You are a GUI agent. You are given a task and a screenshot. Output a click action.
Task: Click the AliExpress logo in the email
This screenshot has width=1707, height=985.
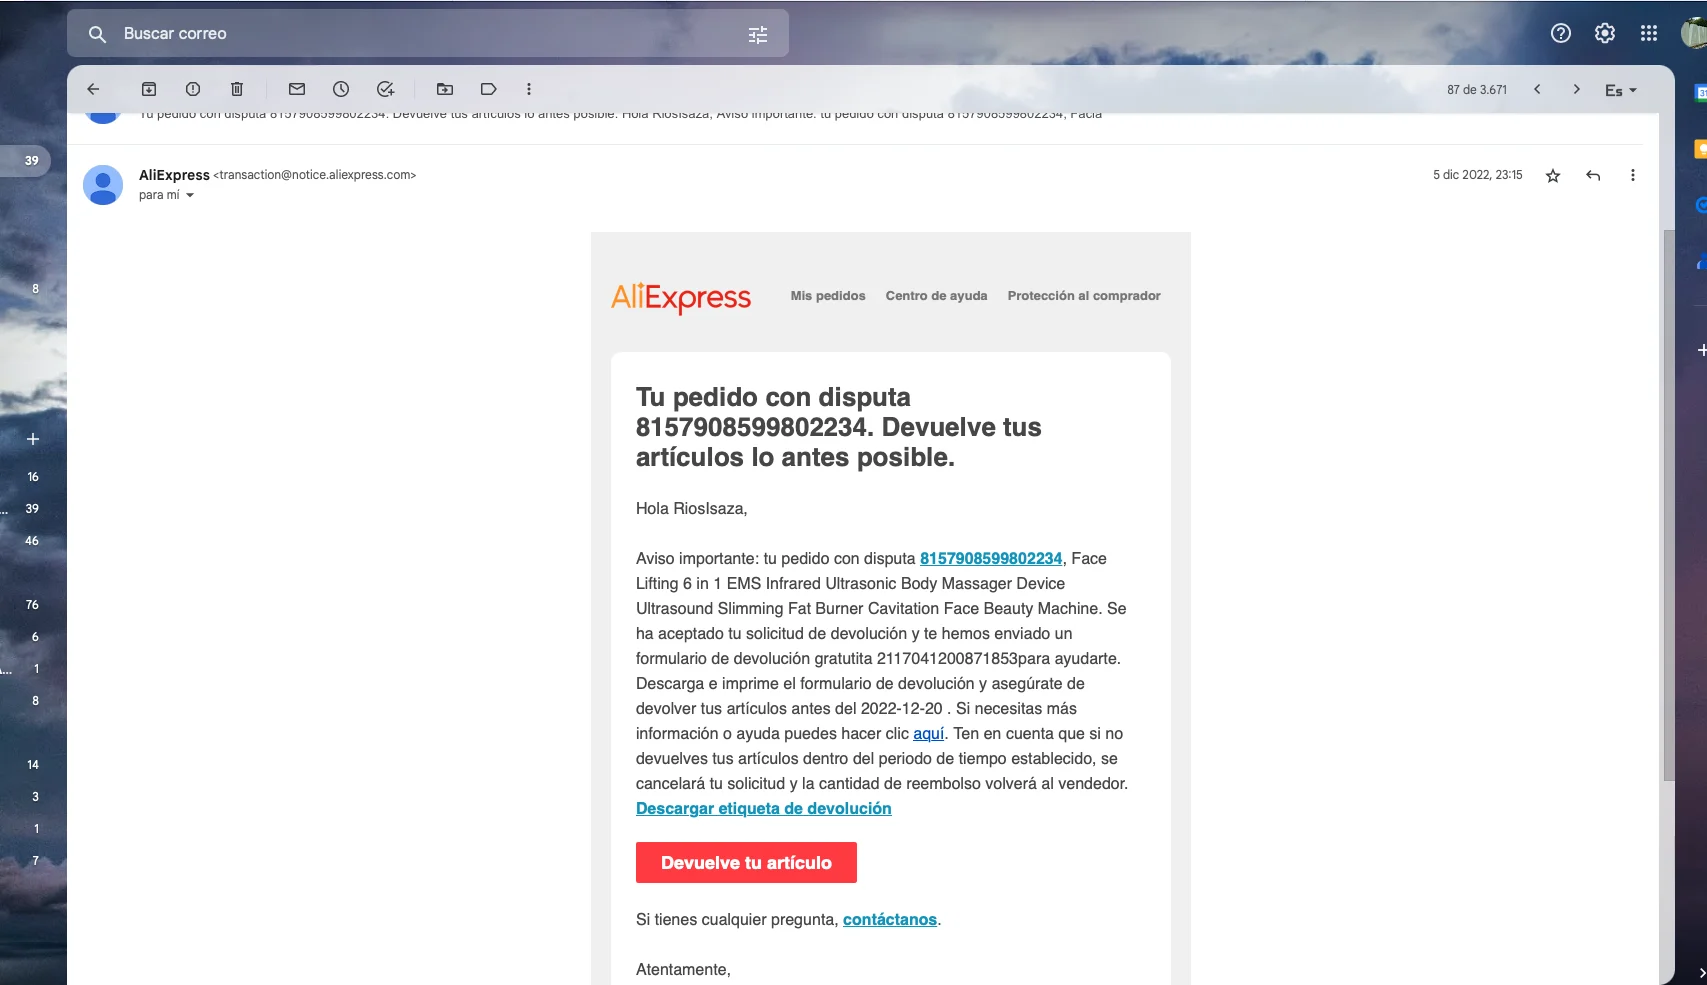click(x=681, y=297)
